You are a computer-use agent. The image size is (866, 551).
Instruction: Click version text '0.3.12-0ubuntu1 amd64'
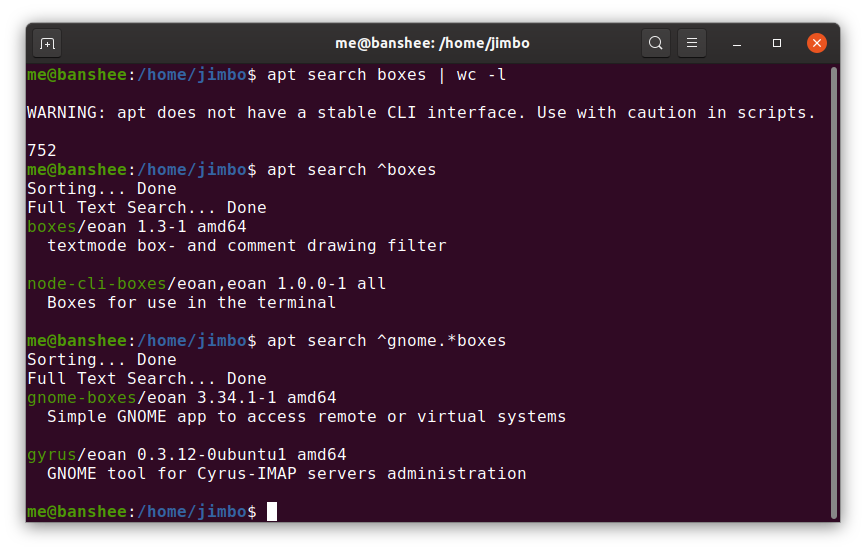[x=241, y=455]
